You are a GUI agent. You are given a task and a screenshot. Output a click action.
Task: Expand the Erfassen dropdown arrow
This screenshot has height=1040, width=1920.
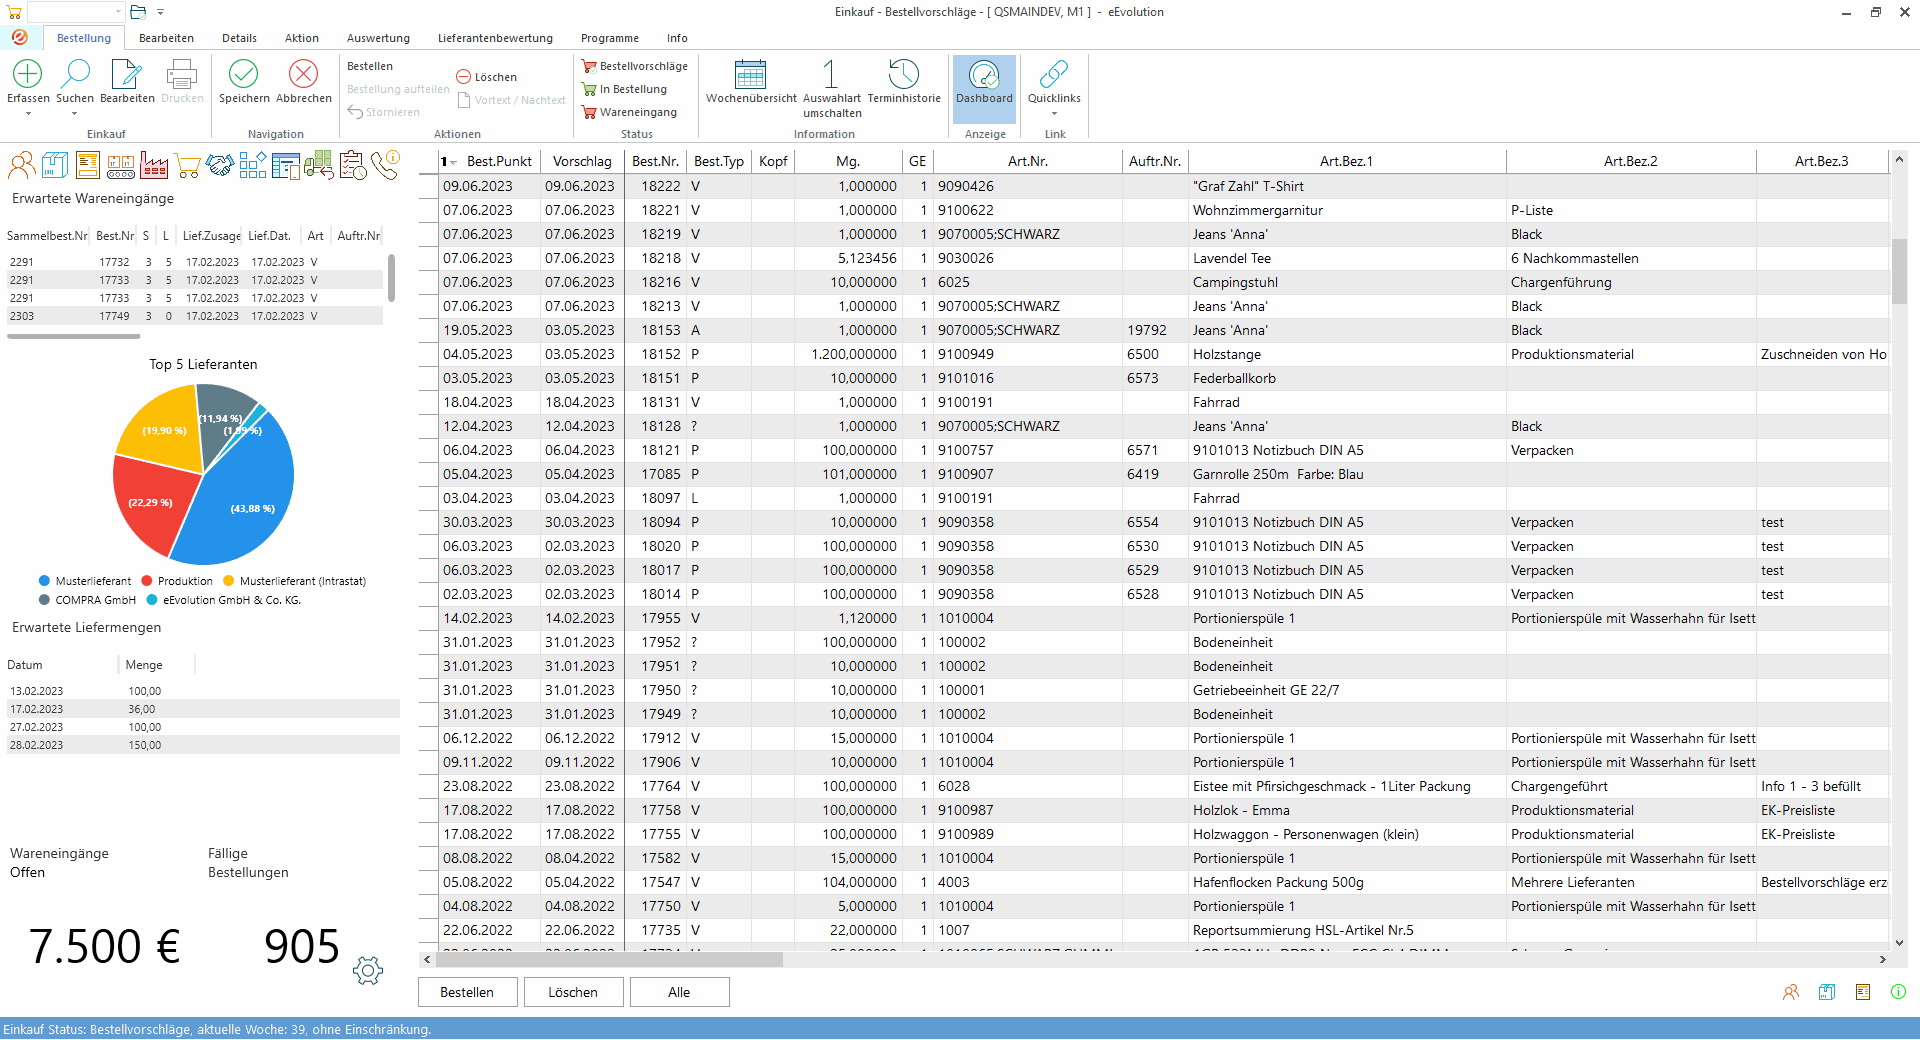coord(27,113)
